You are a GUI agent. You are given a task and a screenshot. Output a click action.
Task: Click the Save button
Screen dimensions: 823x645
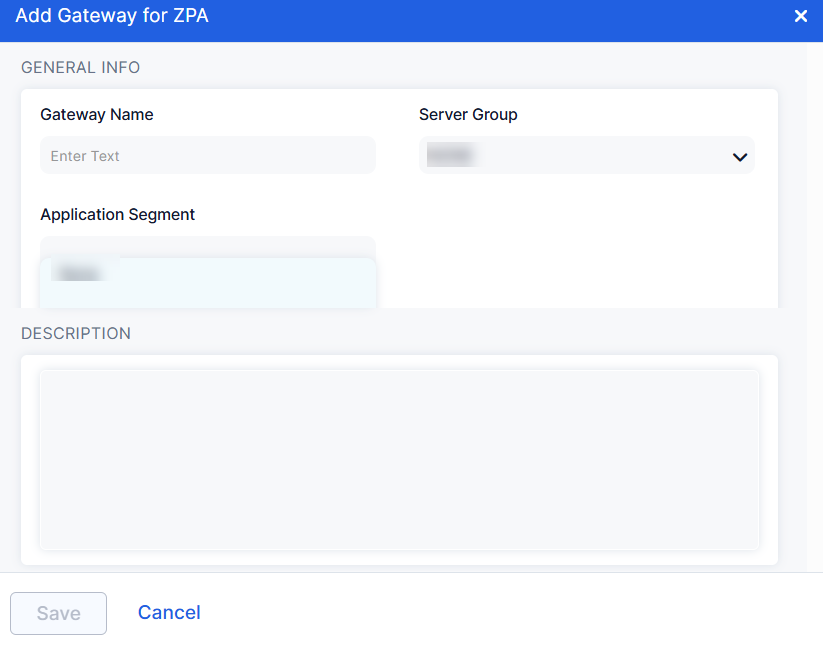58,613
